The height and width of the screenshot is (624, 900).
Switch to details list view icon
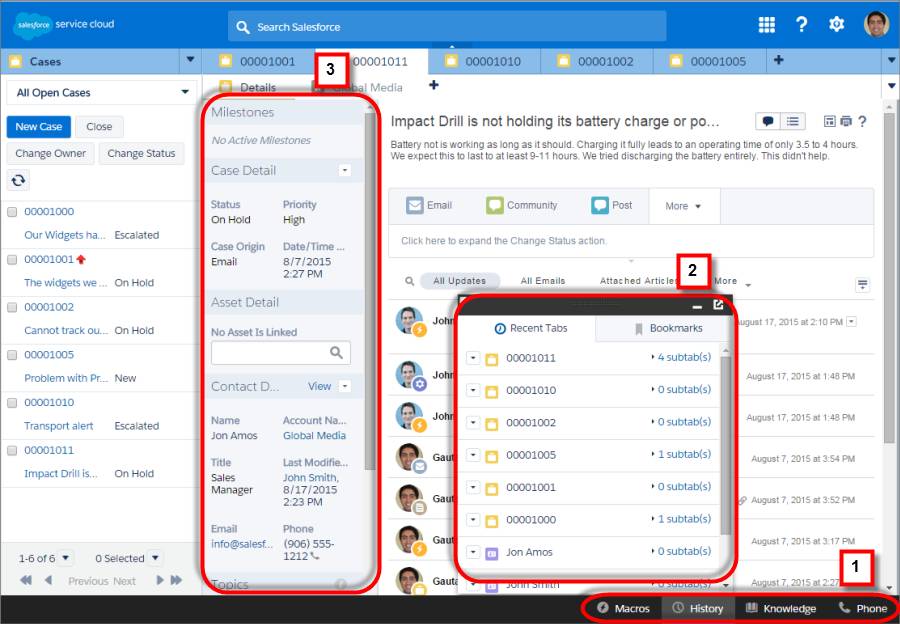[x=793, y=121]
